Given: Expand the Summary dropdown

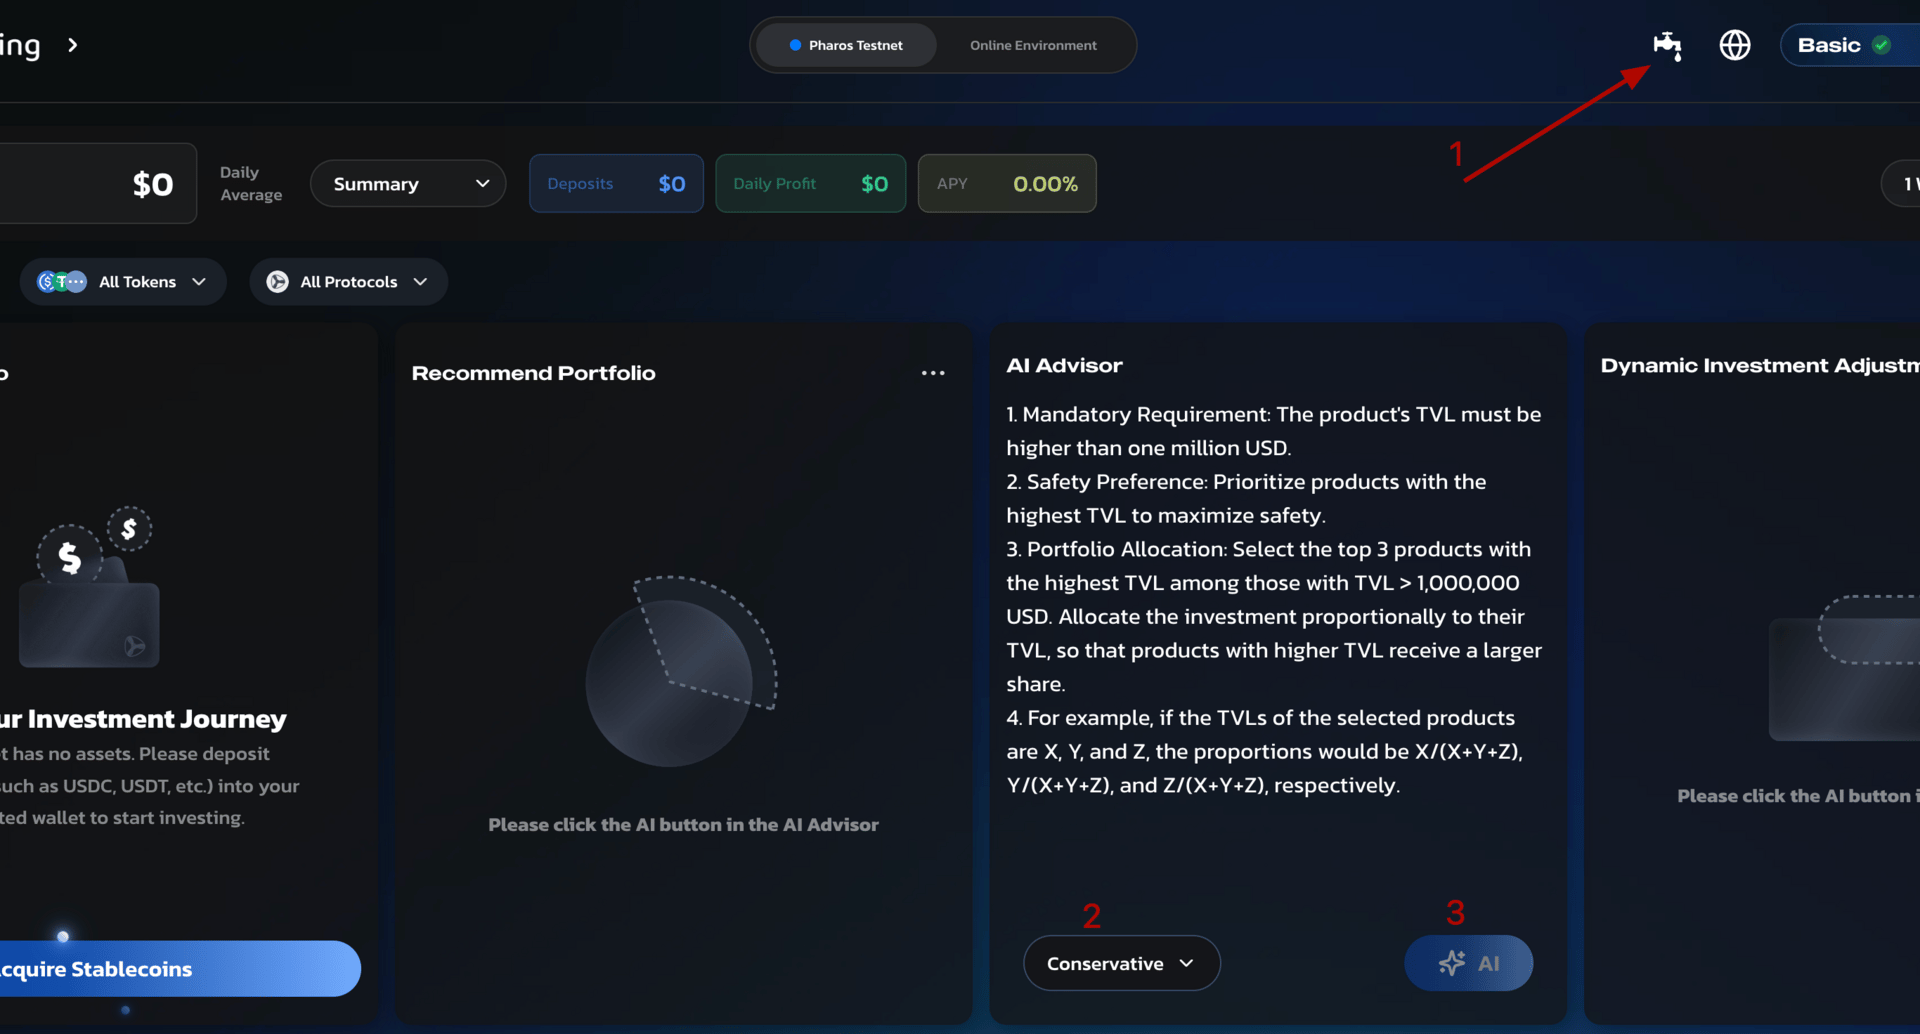Looking at the screenshot, I should (408, 184).
